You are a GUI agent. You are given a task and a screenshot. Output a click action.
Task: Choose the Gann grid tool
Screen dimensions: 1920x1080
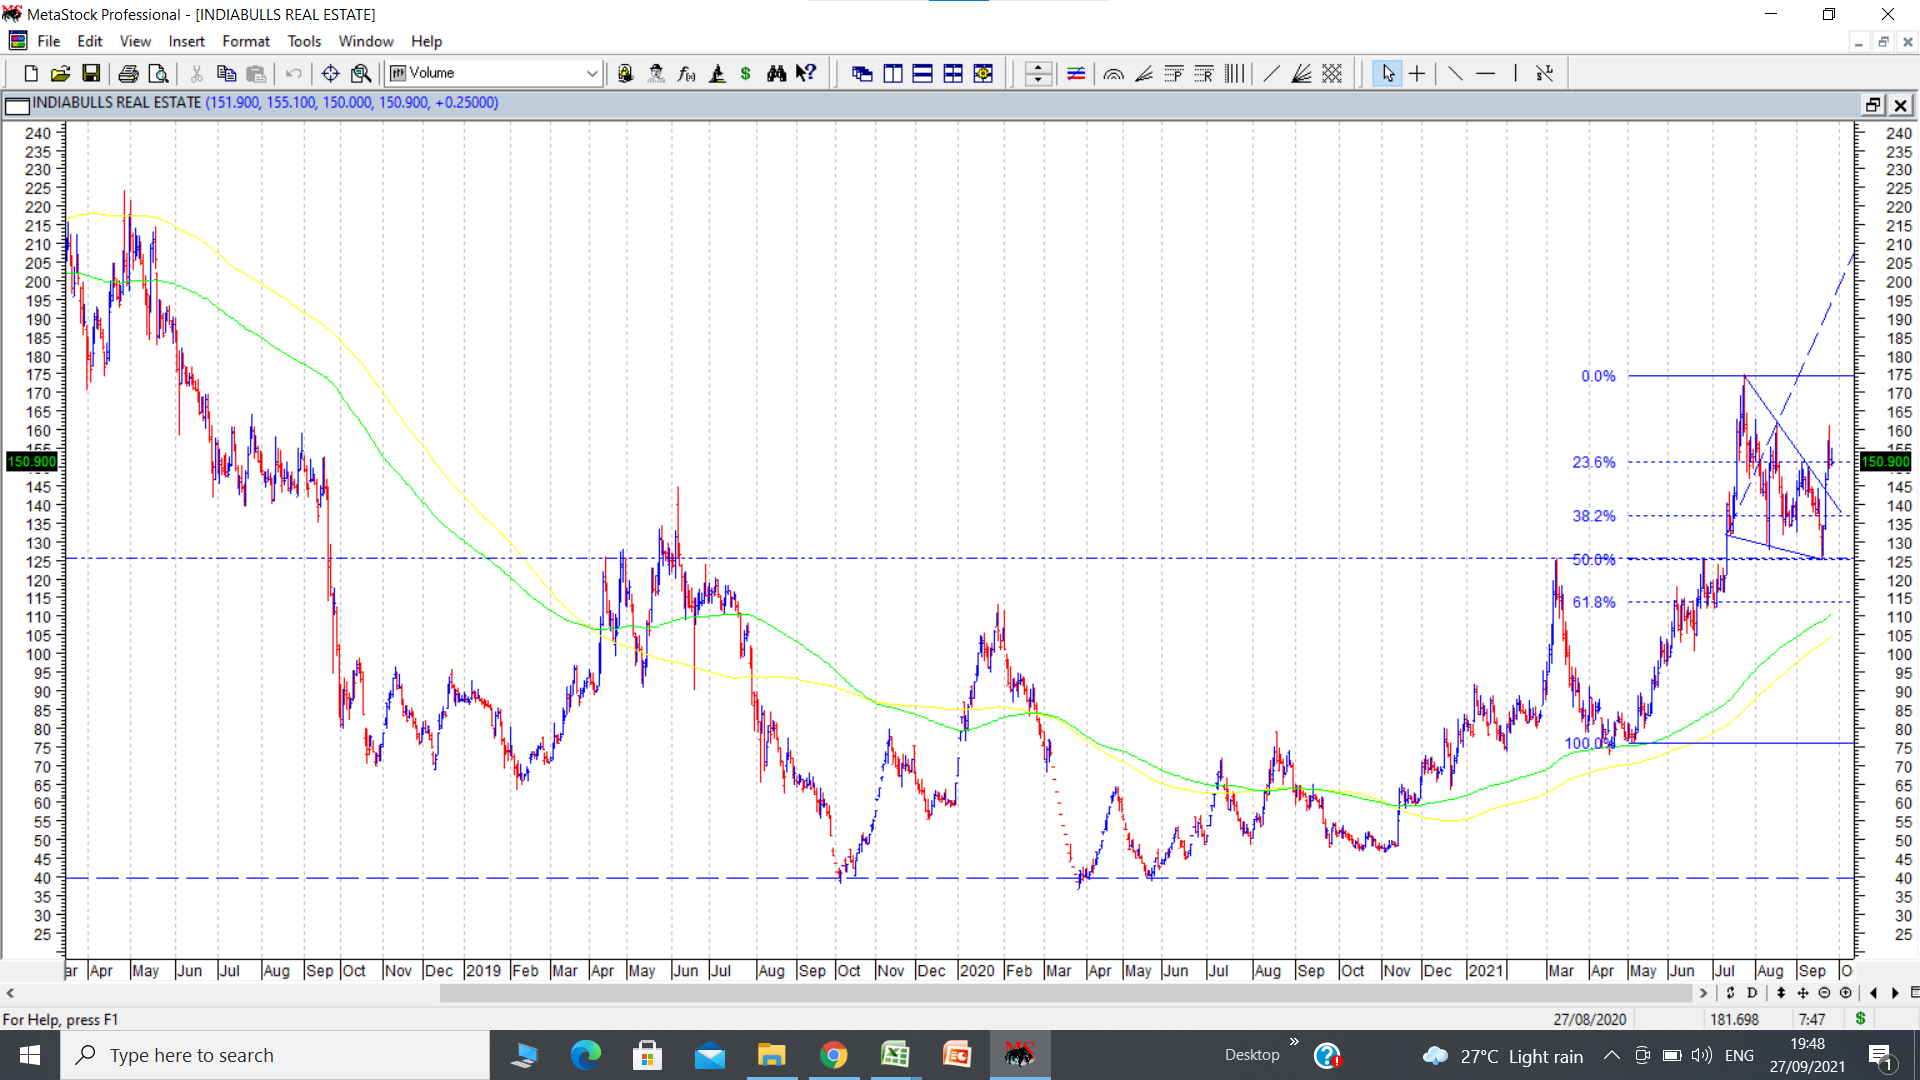(1332, 73)
